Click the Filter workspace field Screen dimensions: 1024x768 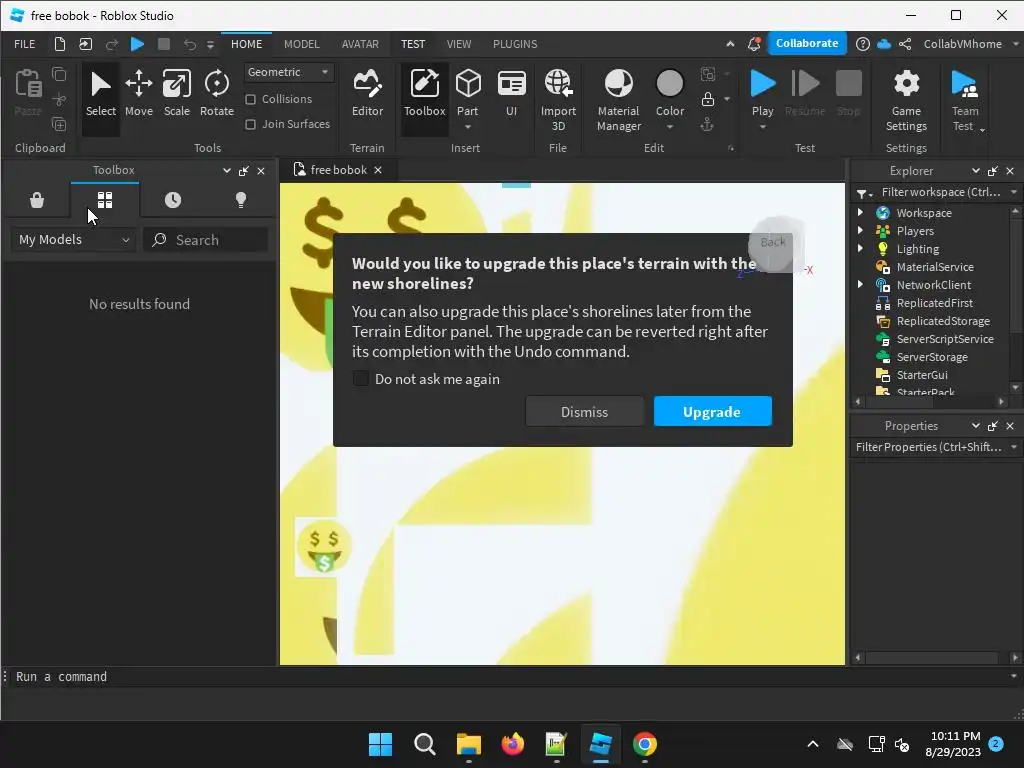point(941,192)
